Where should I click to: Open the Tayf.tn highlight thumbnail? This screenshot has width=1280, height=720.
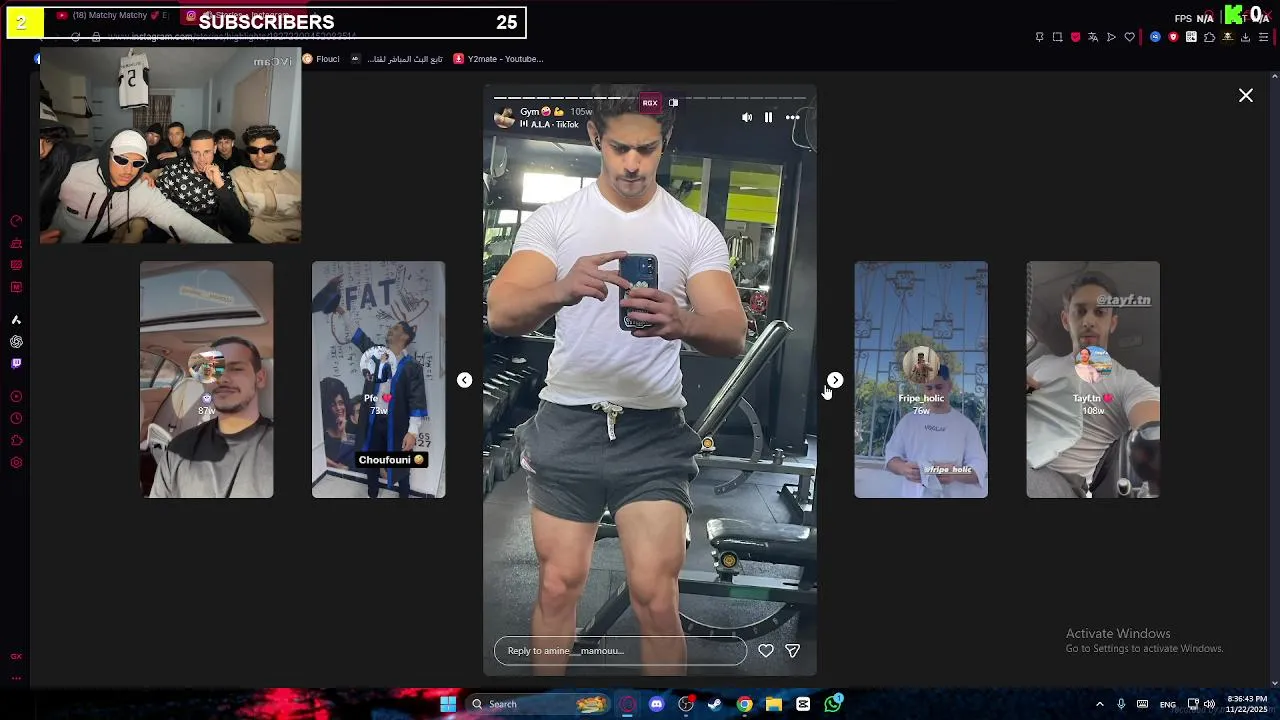tap(1093, 380)
